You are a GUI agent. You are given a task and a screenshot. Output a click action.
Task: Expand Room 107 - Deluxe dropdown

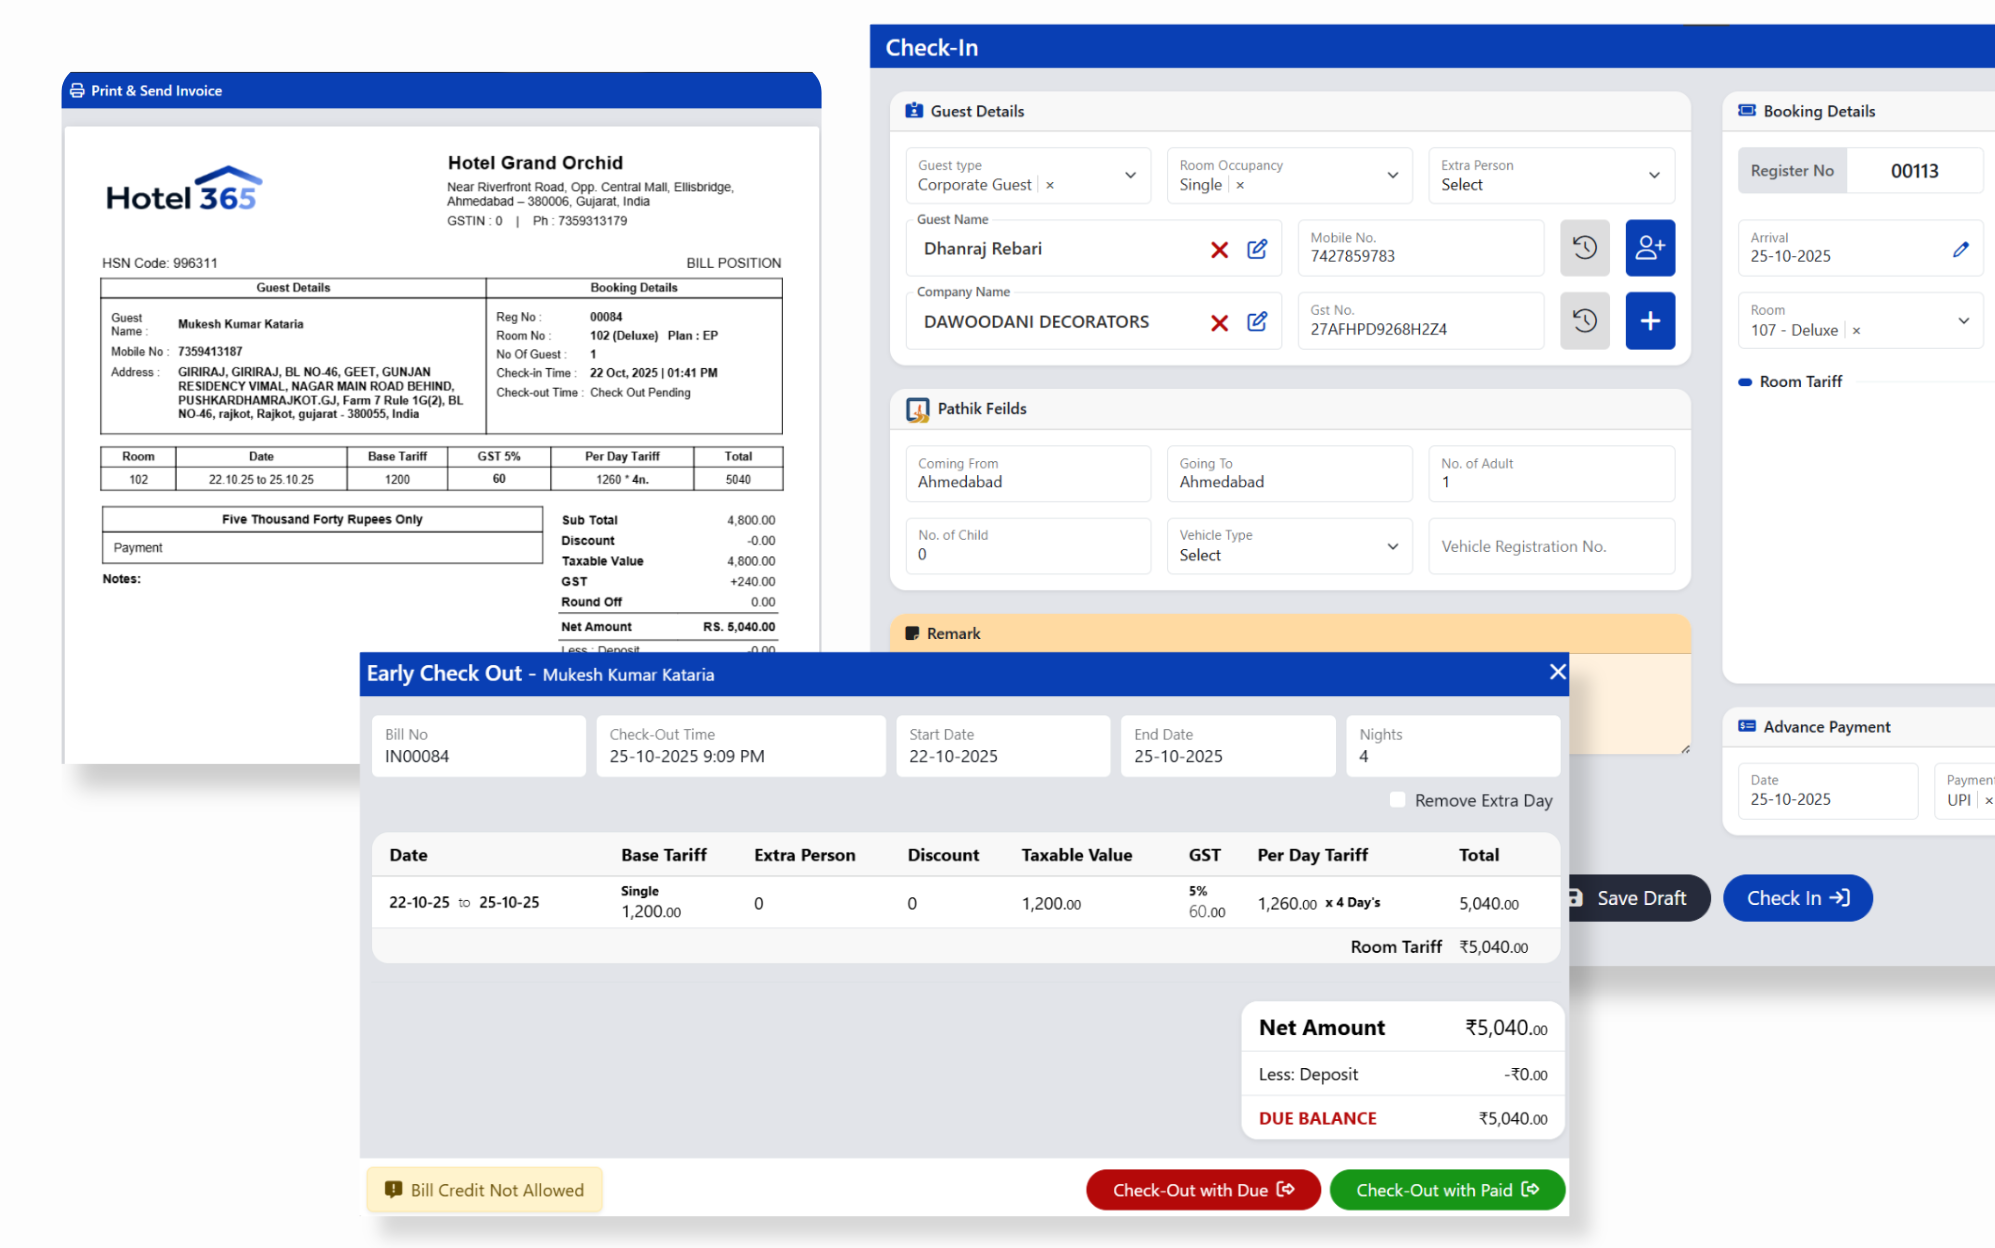pyautogui.click(x=1963, y=321)
